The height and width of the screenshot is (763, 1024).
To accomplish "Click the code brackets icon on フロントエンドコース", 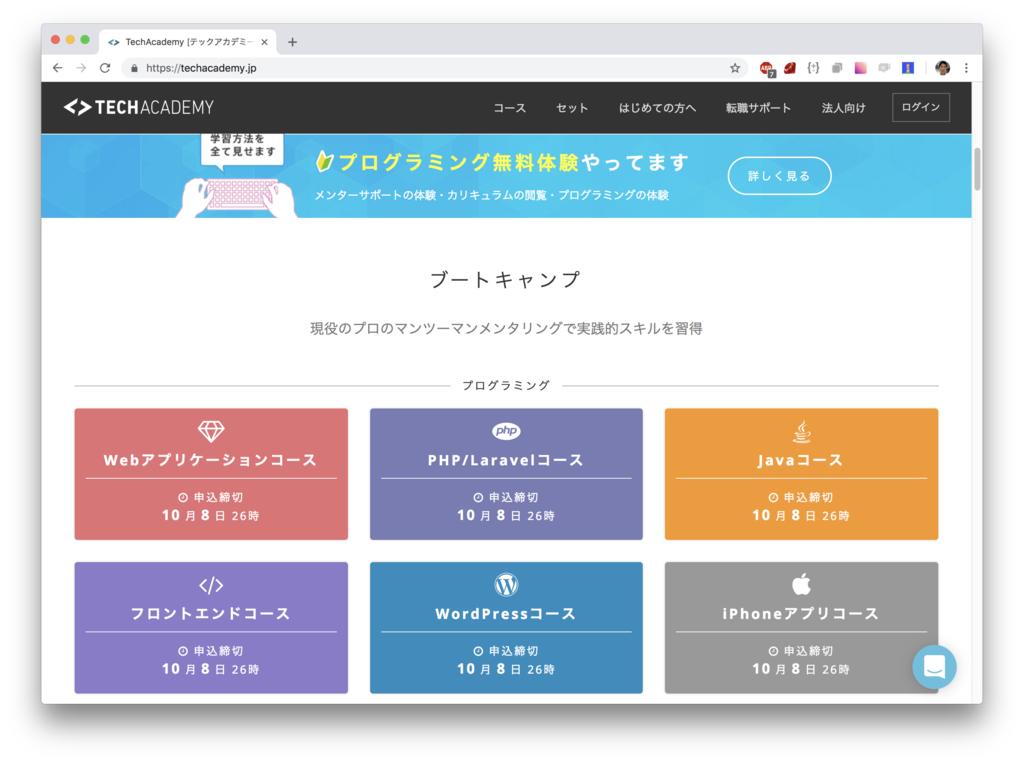I will pos(210,585).
